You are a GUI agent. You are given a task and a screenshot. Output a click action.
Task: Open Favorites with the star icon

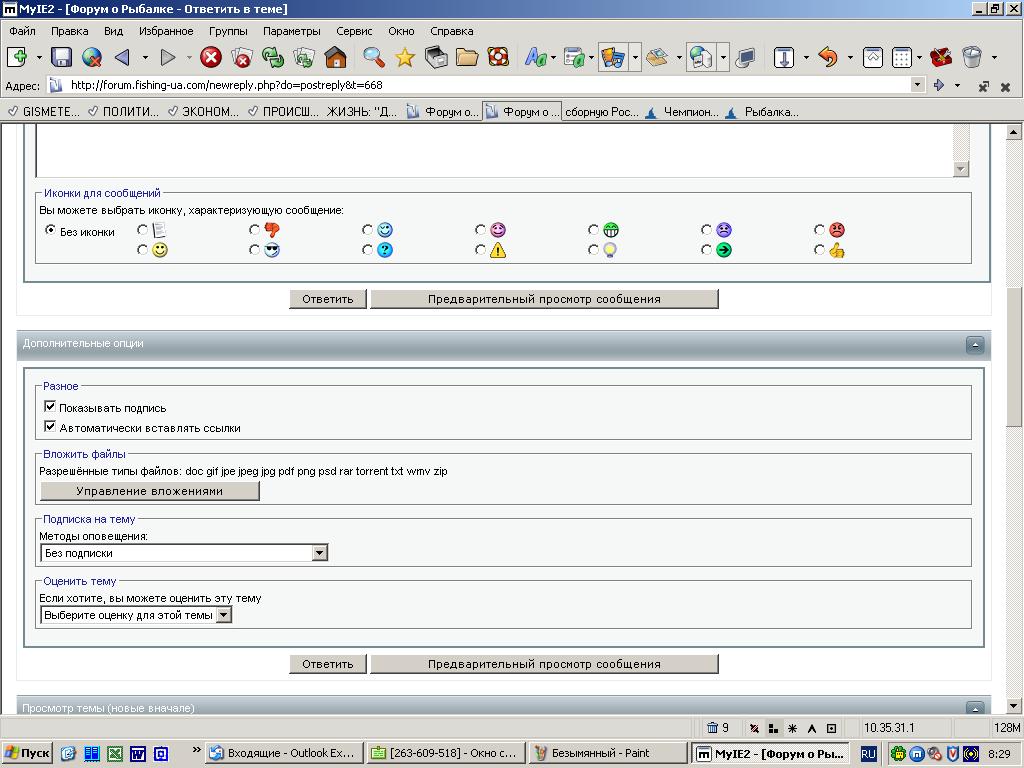click(404, 57)
